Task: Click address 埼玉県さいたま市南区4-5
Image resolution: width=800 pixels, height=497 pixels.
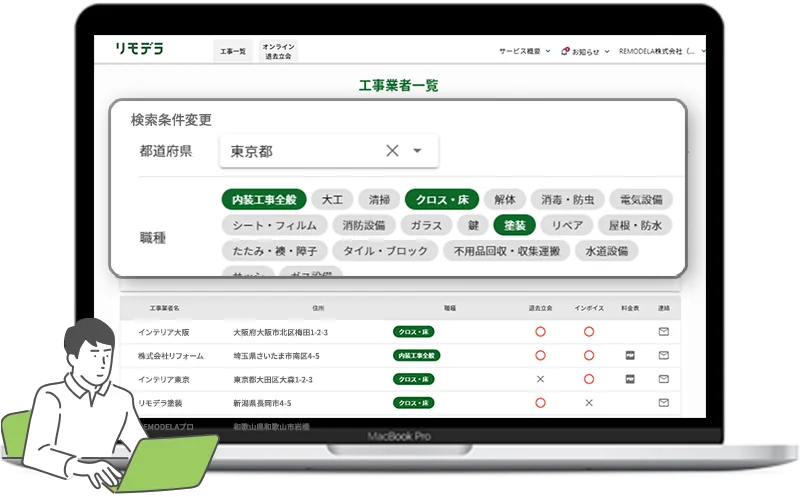Action: tap(276, 356)
